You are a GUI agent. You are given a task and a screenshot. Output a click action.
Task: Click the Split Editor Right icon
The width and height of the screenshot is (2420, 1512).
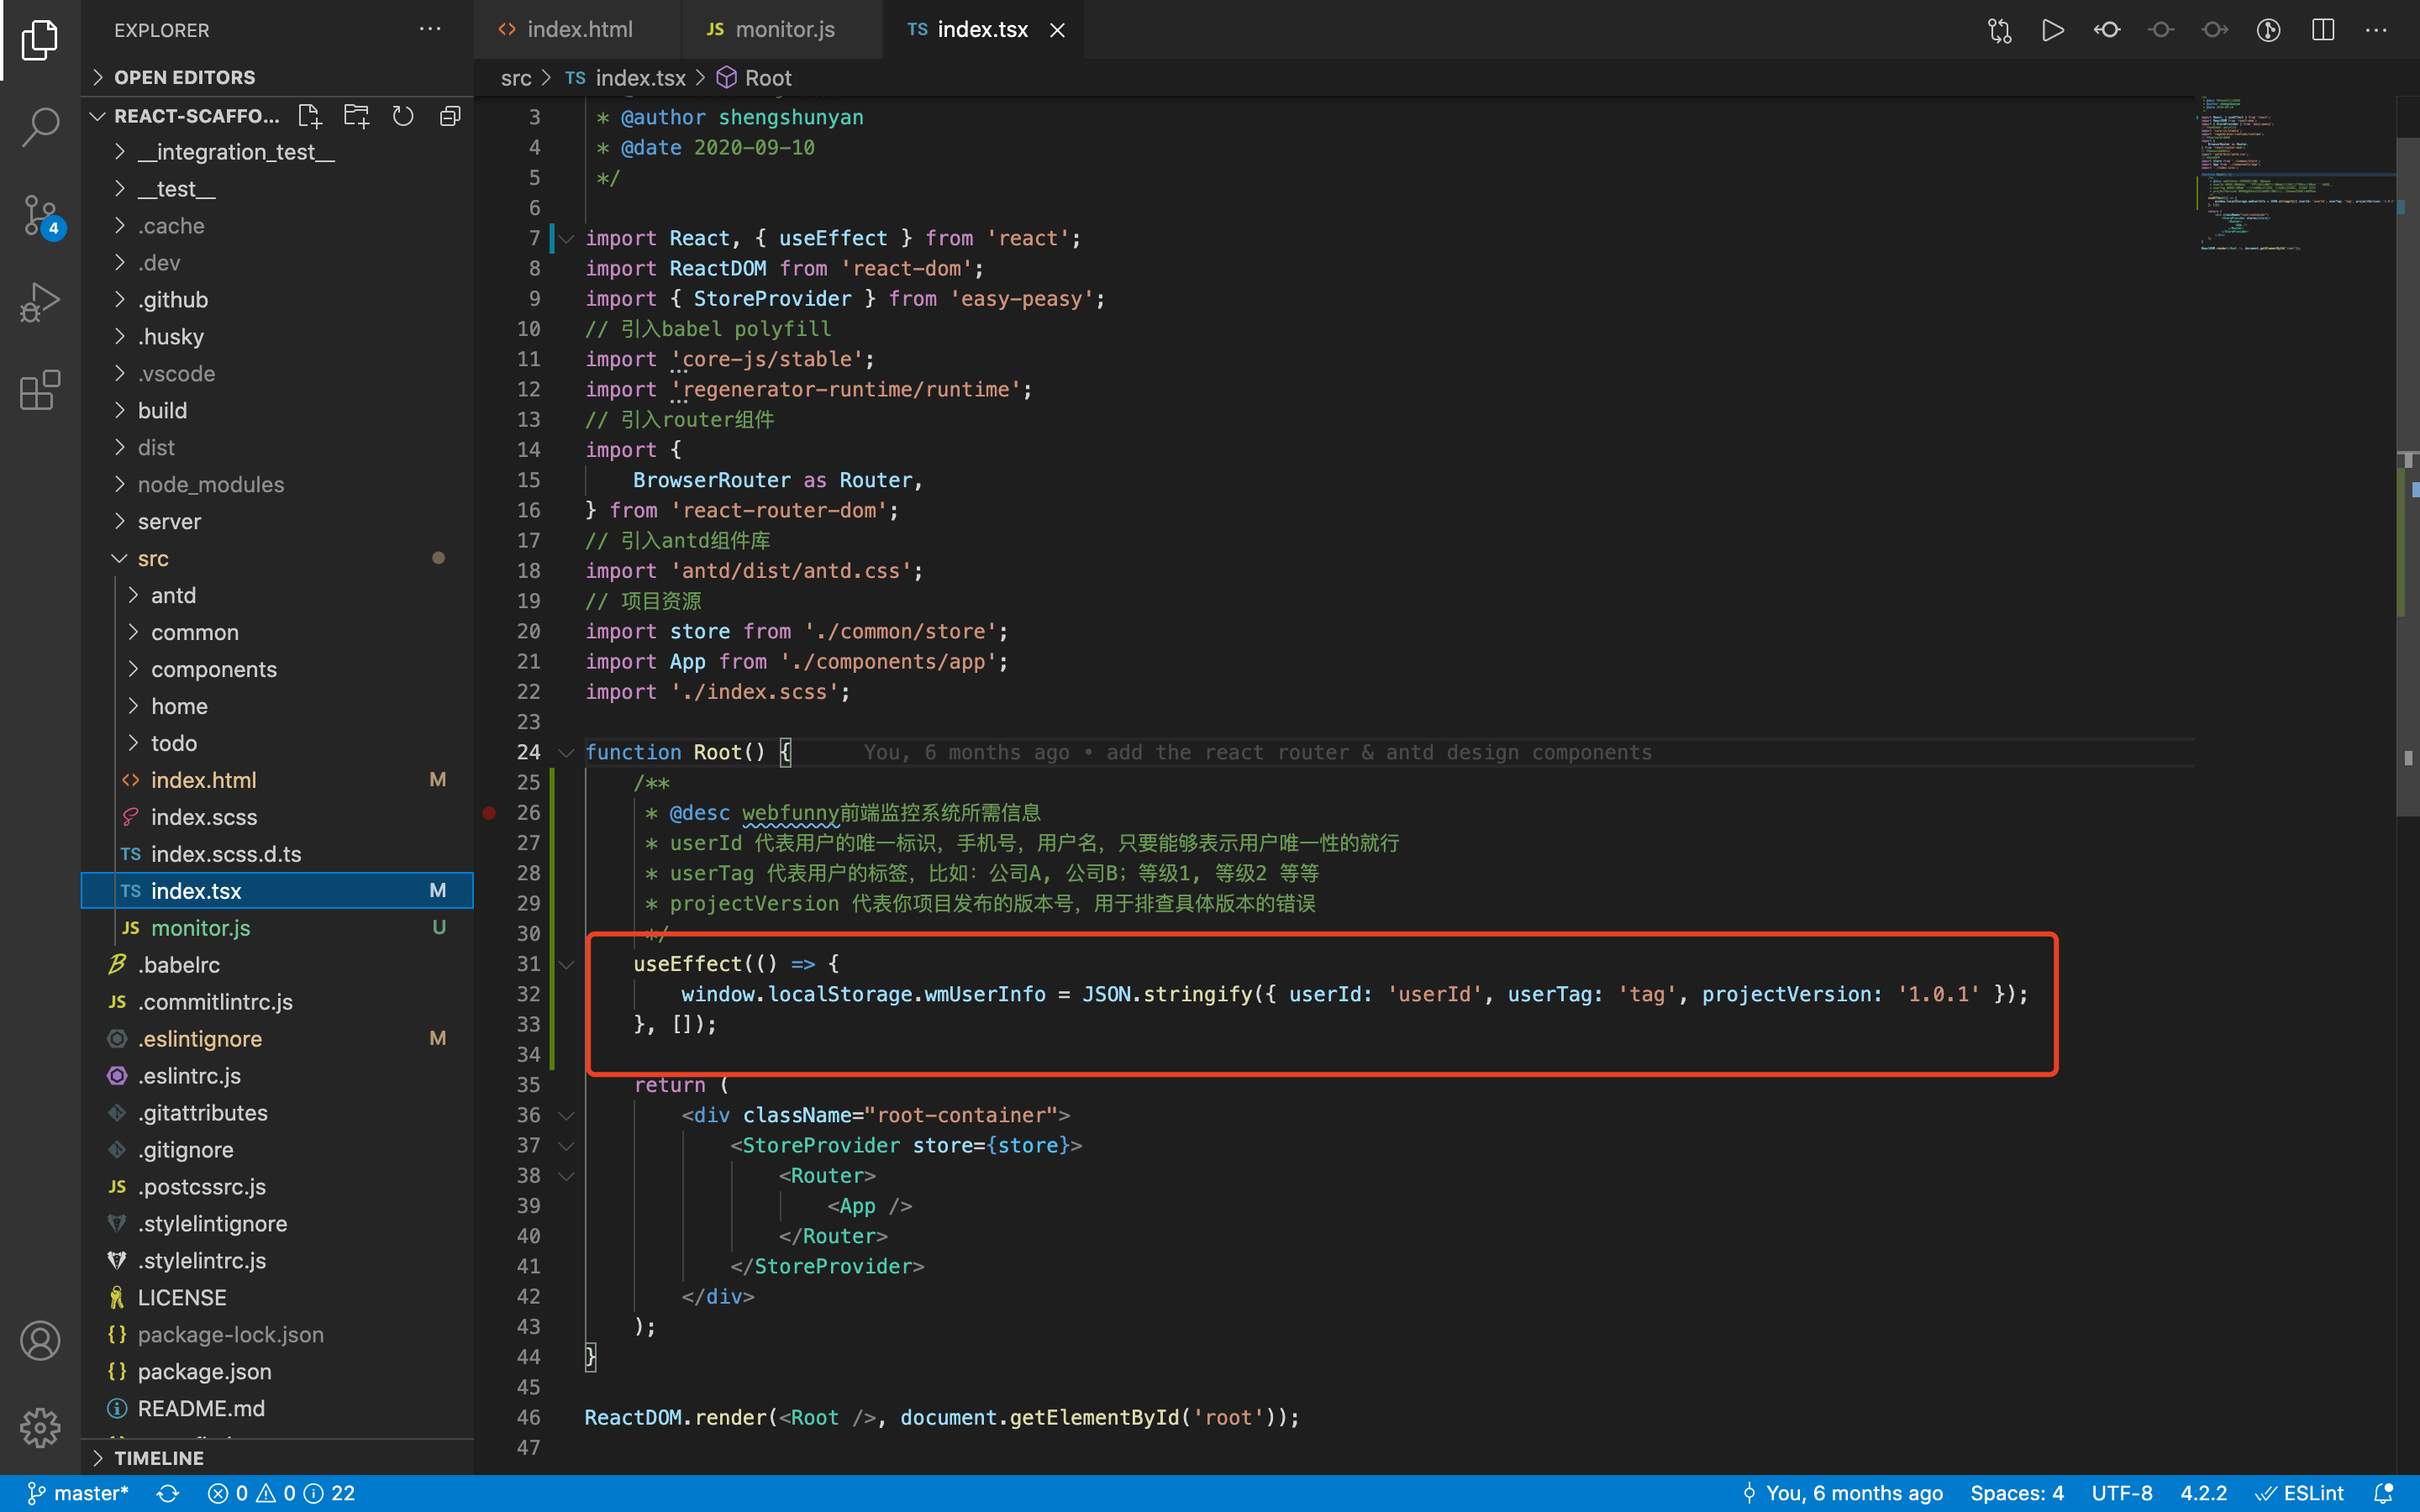(2323, 30)
